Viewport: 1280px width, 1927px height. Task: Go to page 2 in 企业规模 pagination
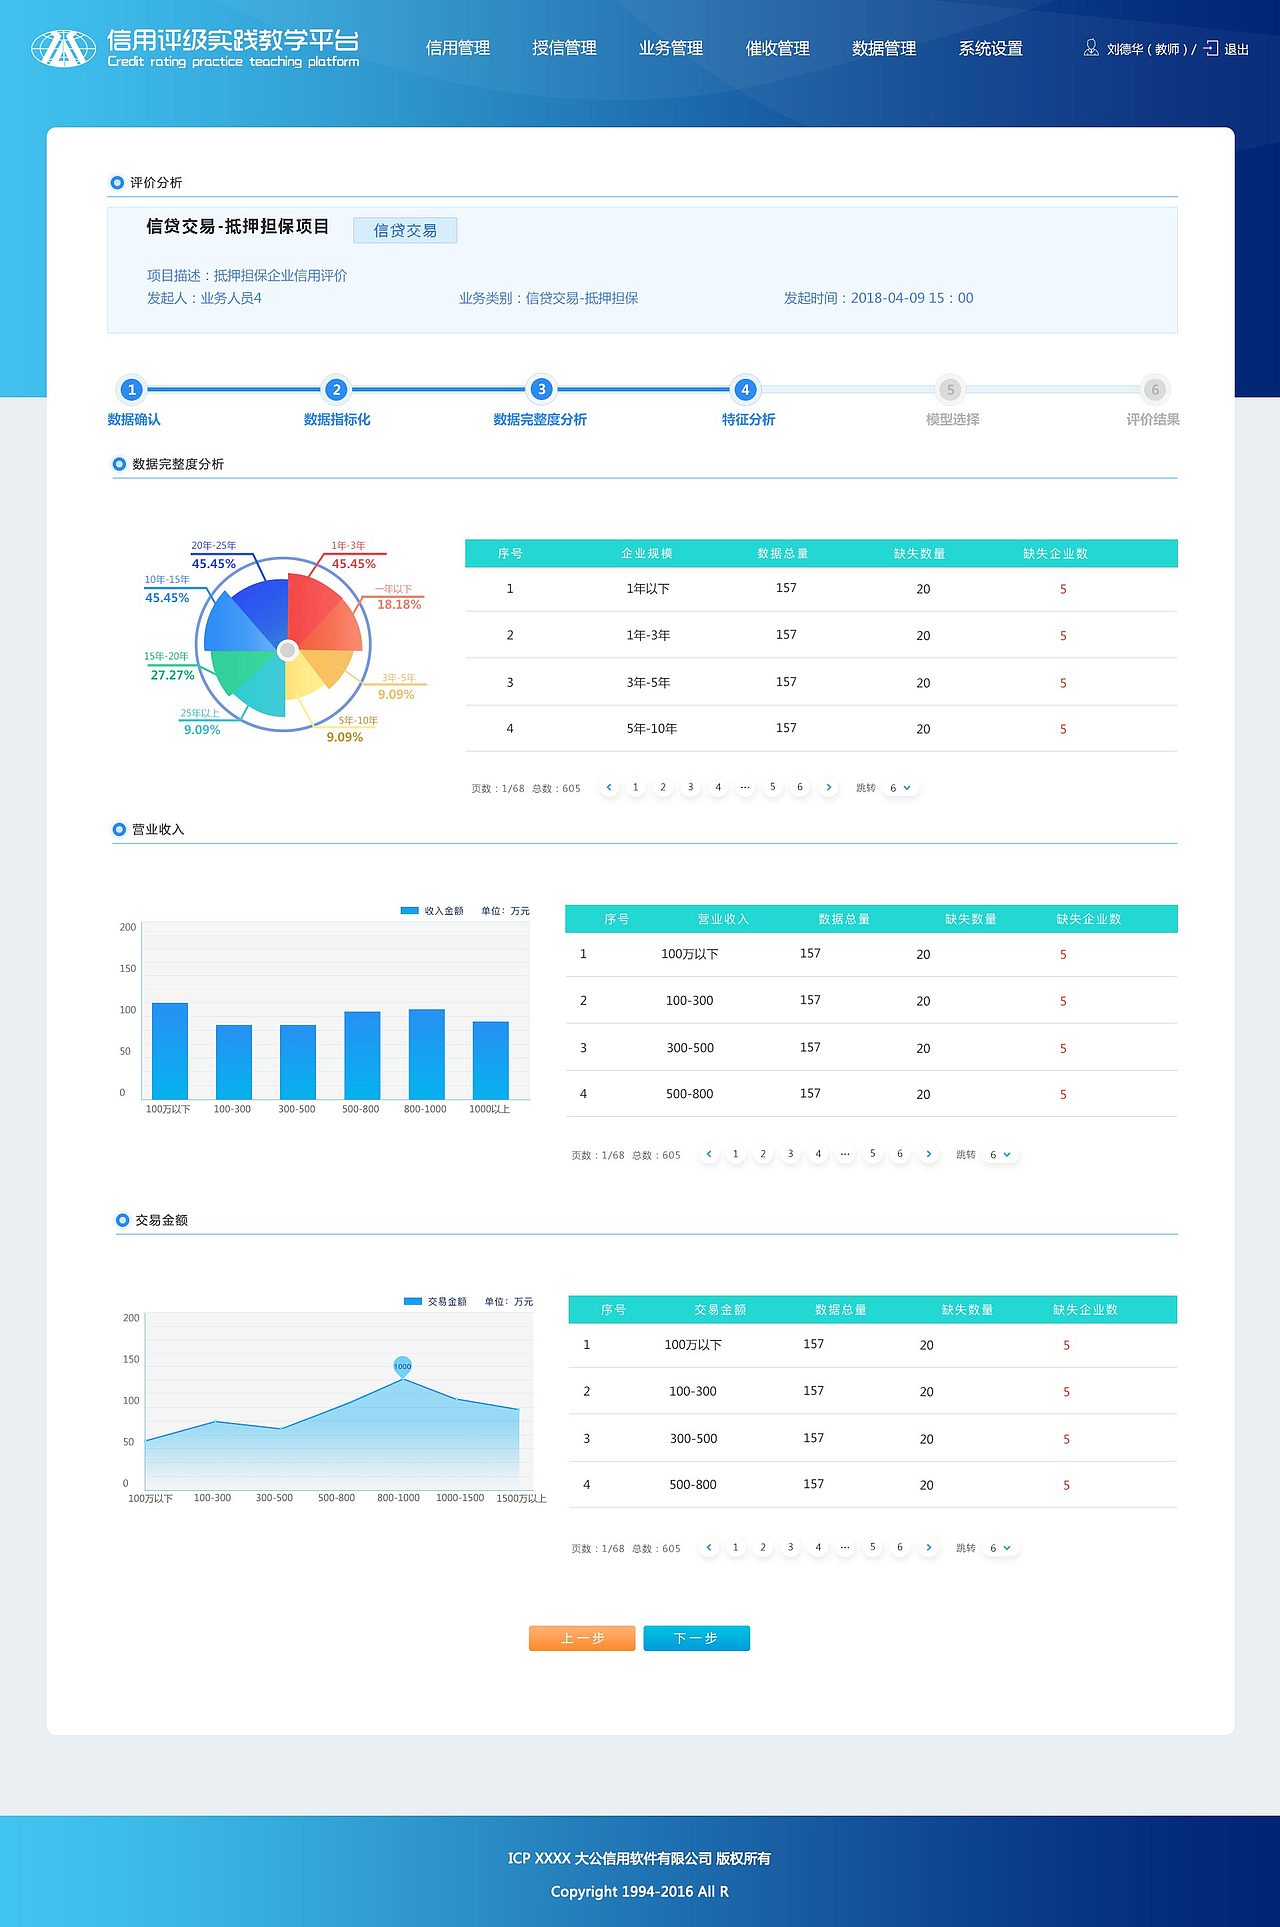(663, 787)
